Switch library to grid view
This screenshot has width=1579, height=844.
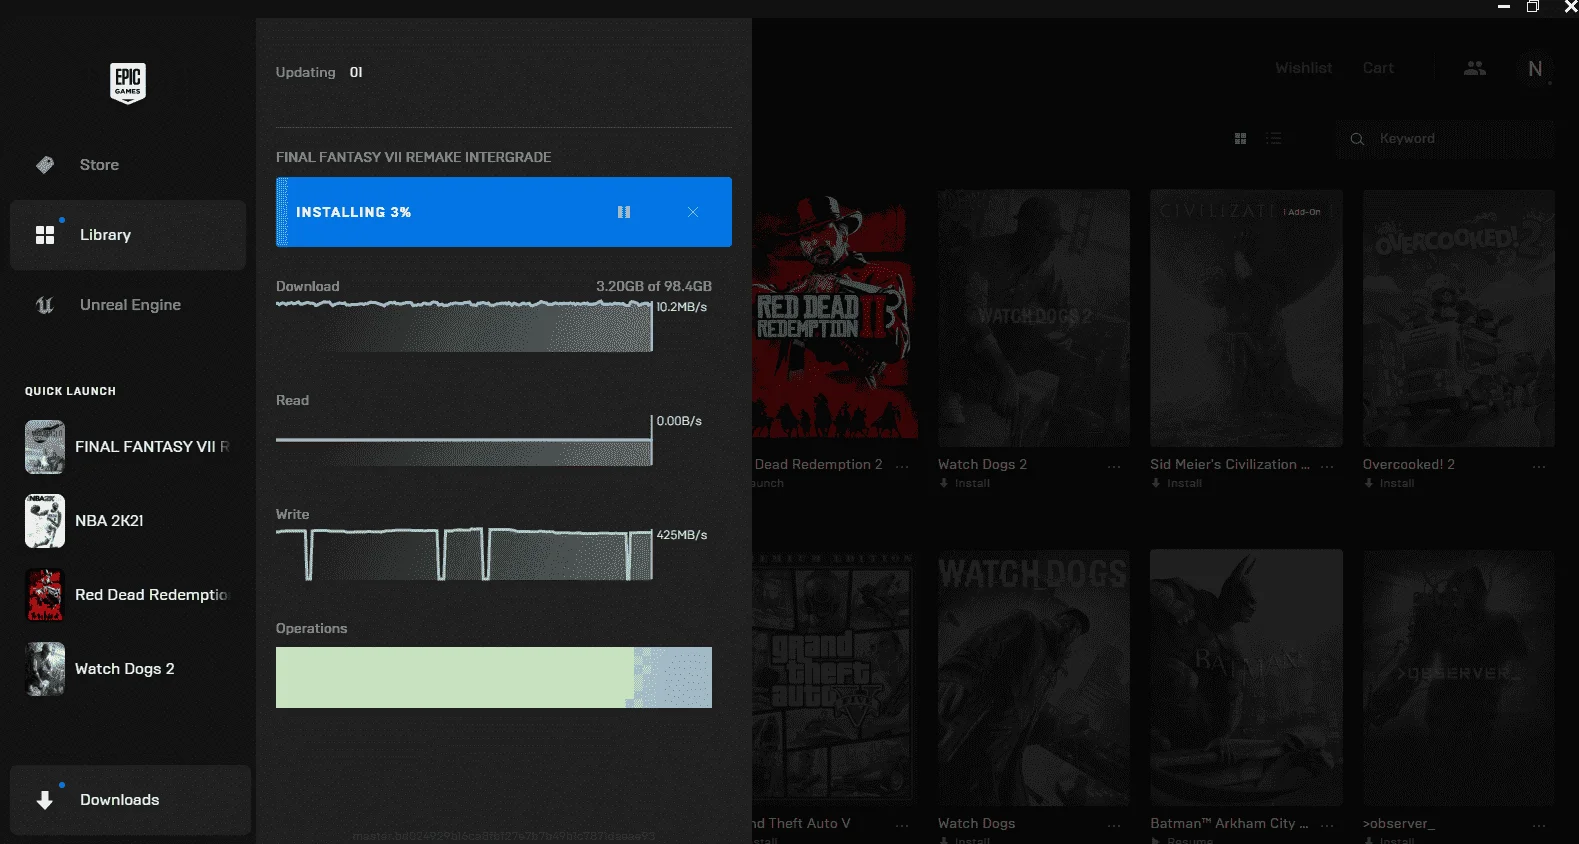[1241, 139]
